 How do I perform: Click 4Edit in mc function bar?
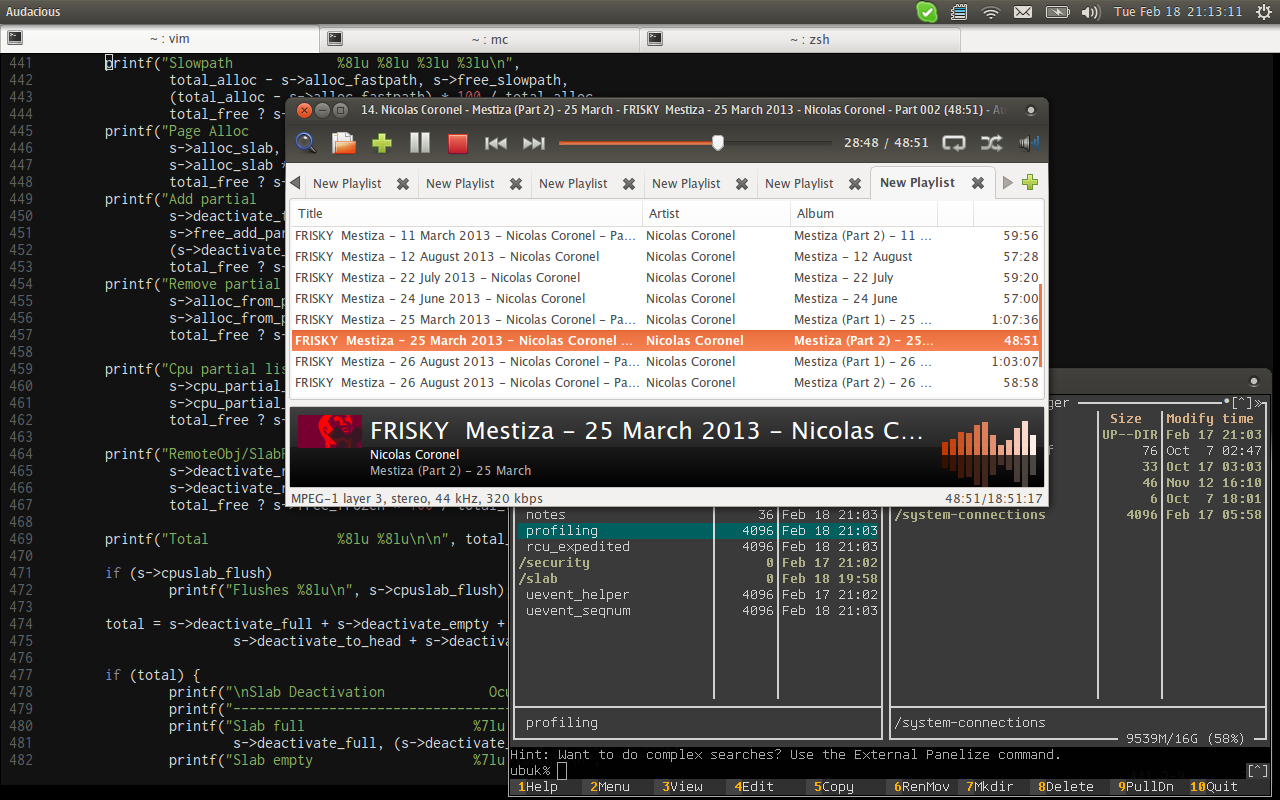click(x=754, y=787)
